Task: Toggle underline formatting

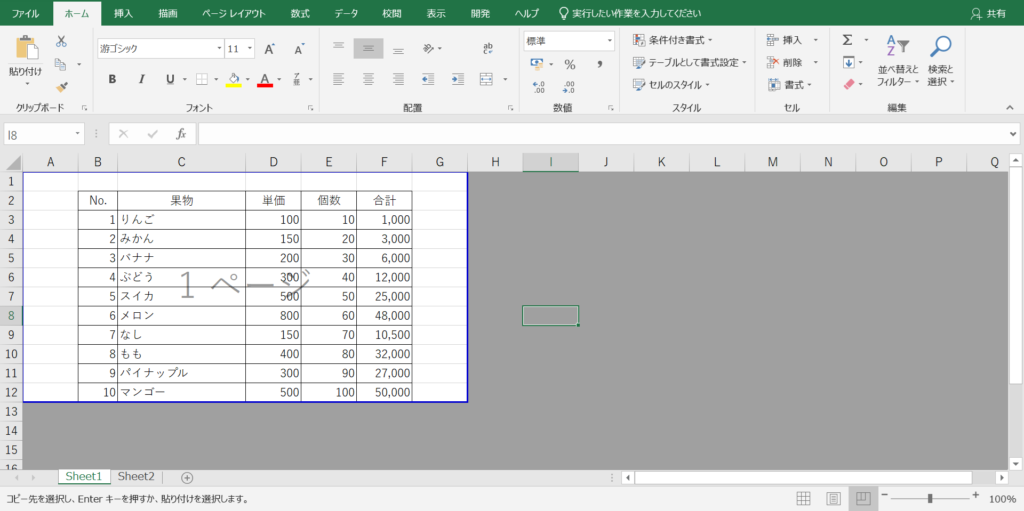Action: [x=170, y=79]
